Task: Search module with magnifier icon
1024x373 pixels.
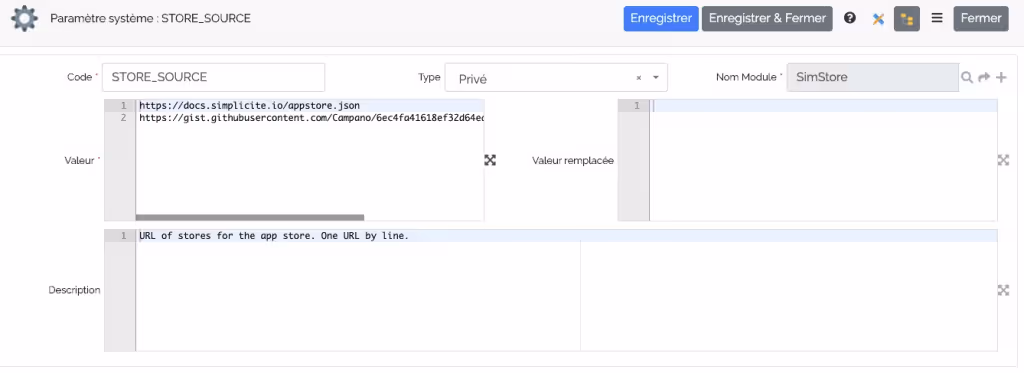Action: click(967, 77)
